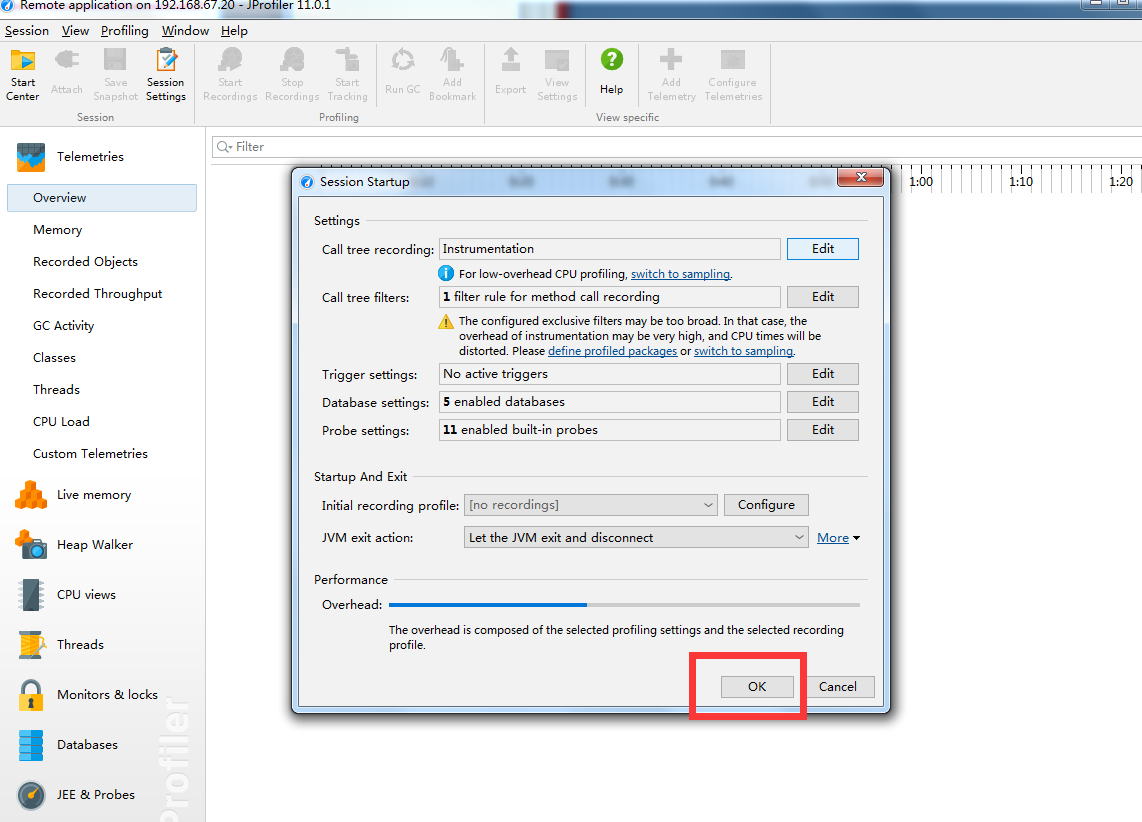
Task: Select Overview under Telemetries
Action: pyautogui.click(x=102, y=198)
